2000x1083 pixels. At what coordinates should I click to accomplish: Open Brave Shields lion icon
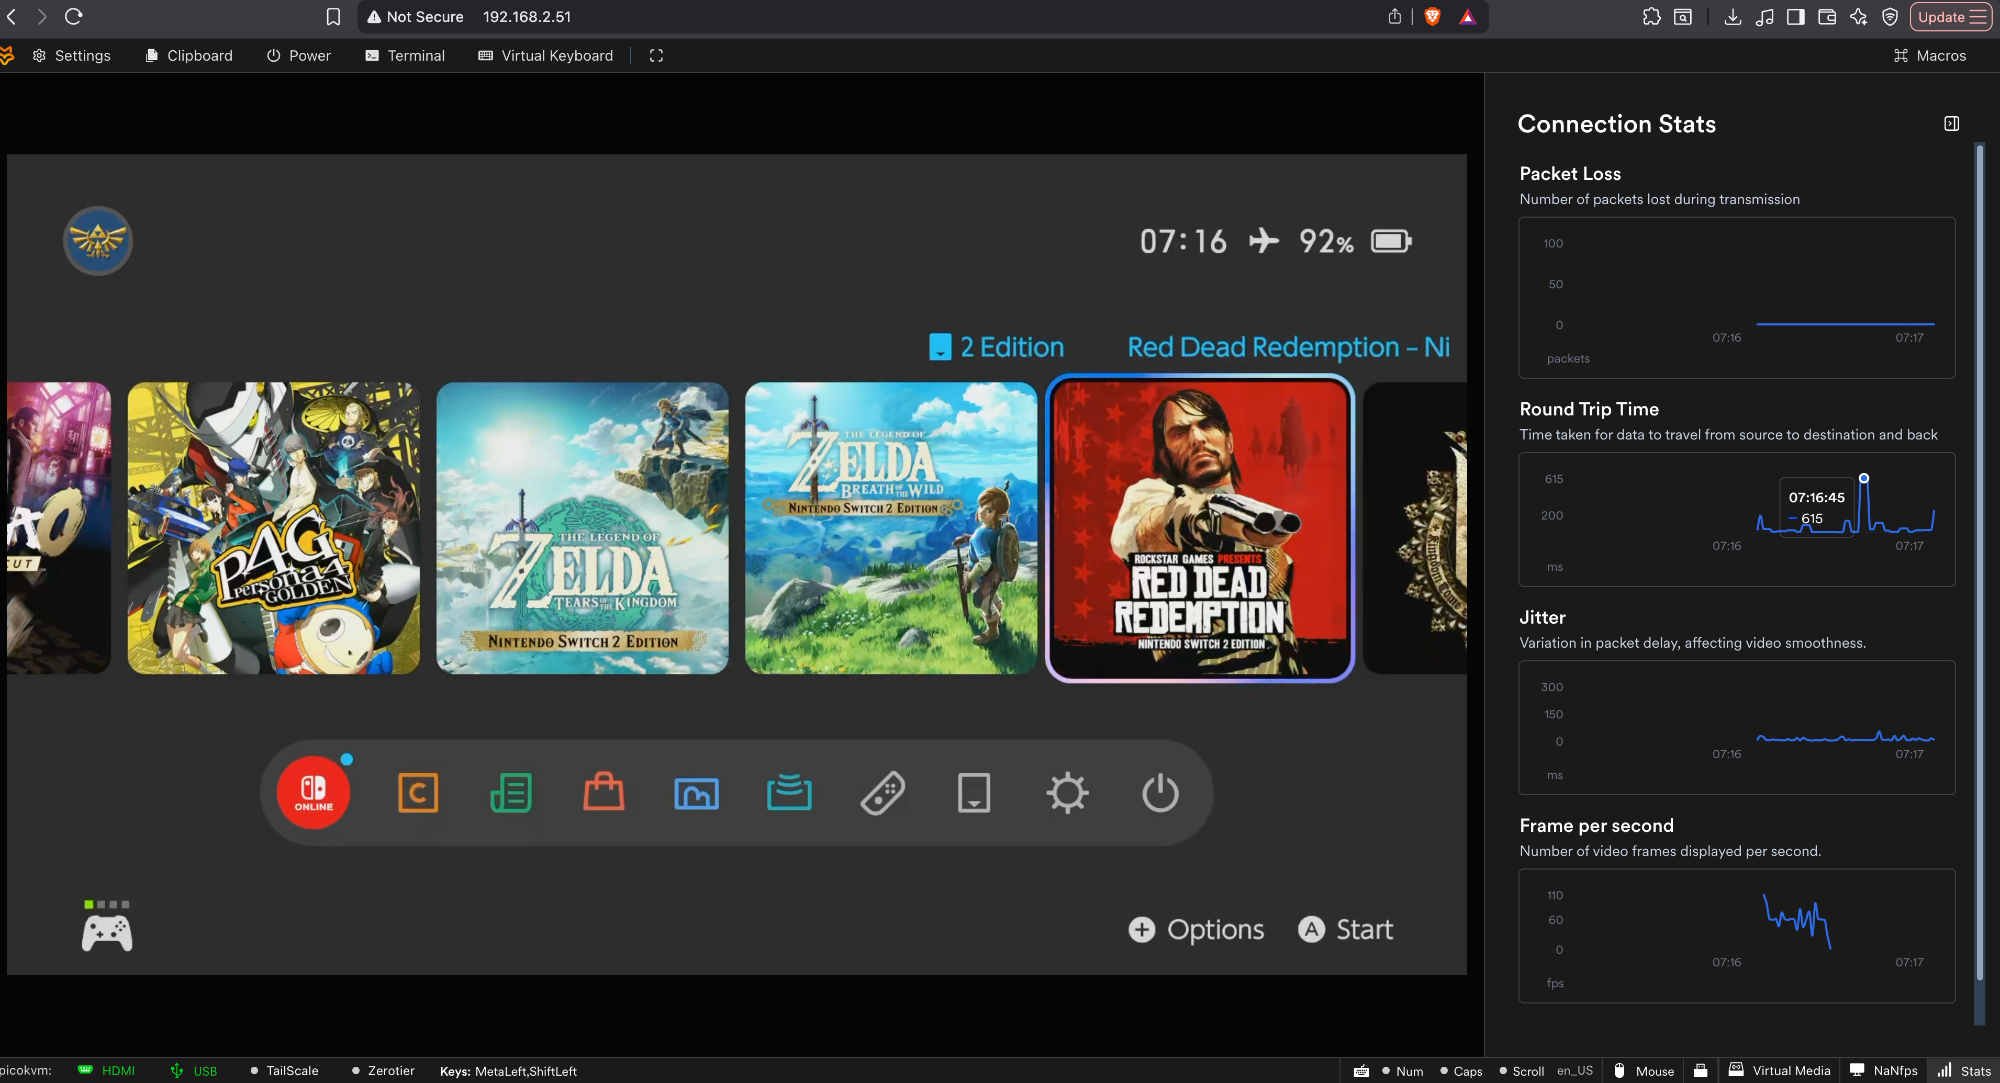[1432, 16]
